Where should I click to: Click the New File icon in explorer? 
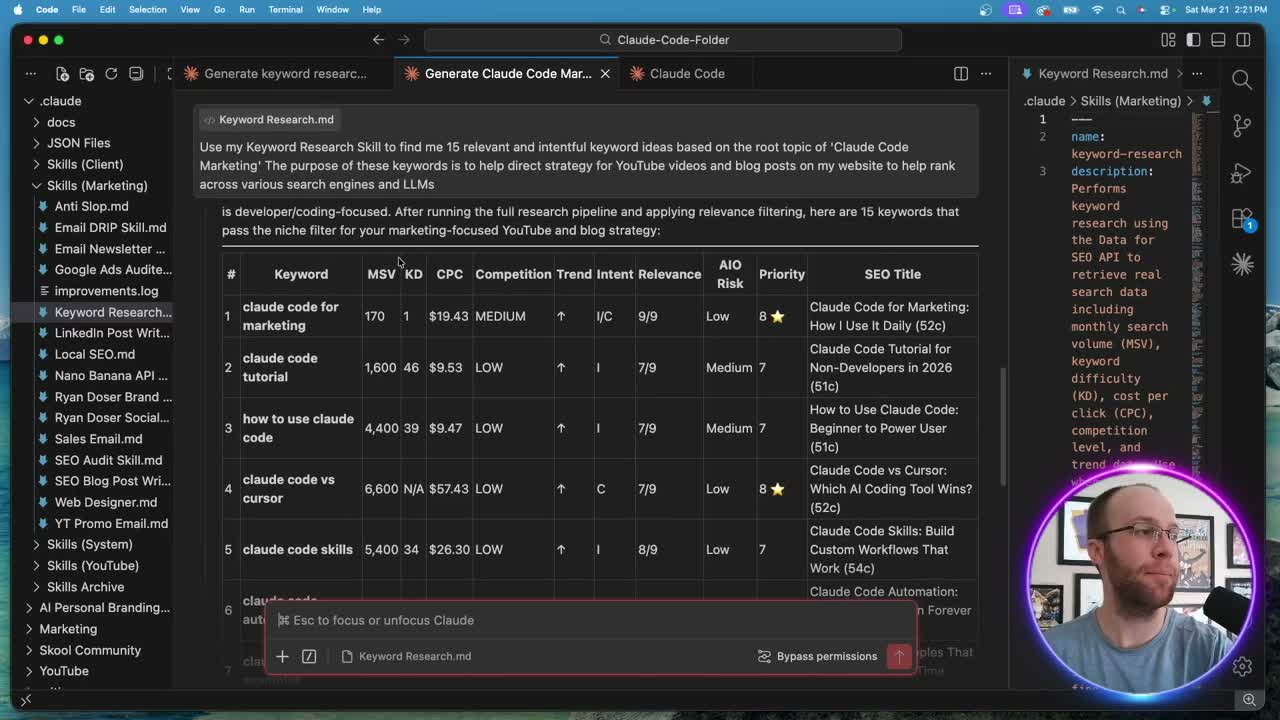point(62,73)
